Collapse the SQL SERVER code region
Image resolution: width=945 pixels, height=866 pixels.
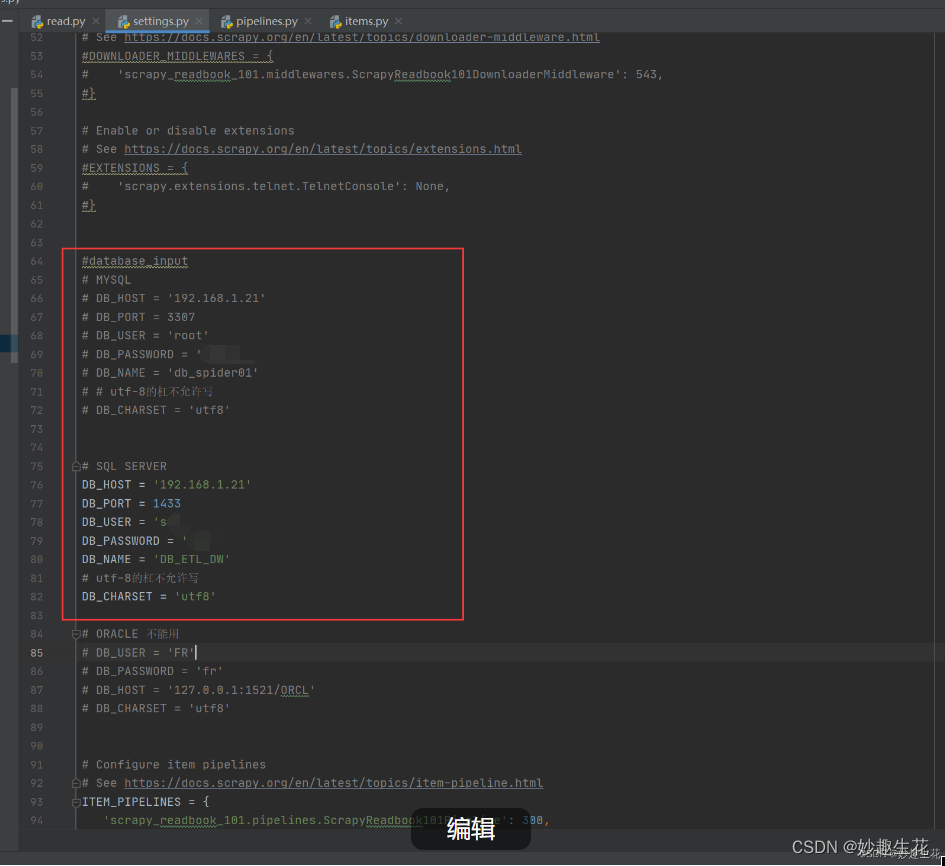pyautogui.click(x=74, y=465)
